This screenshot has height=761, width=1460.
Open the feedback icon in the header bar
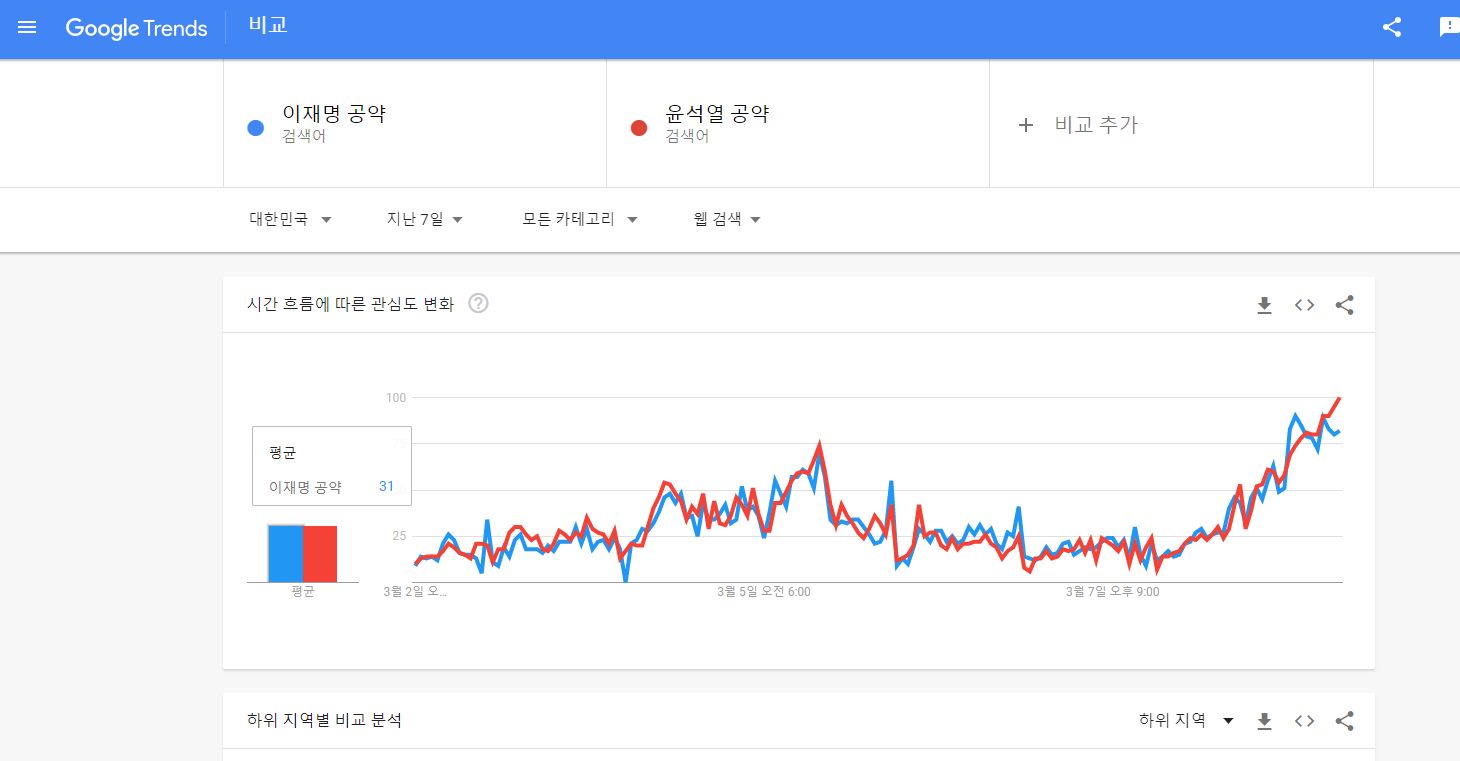pyautogui.click(x=1448, y=28)
